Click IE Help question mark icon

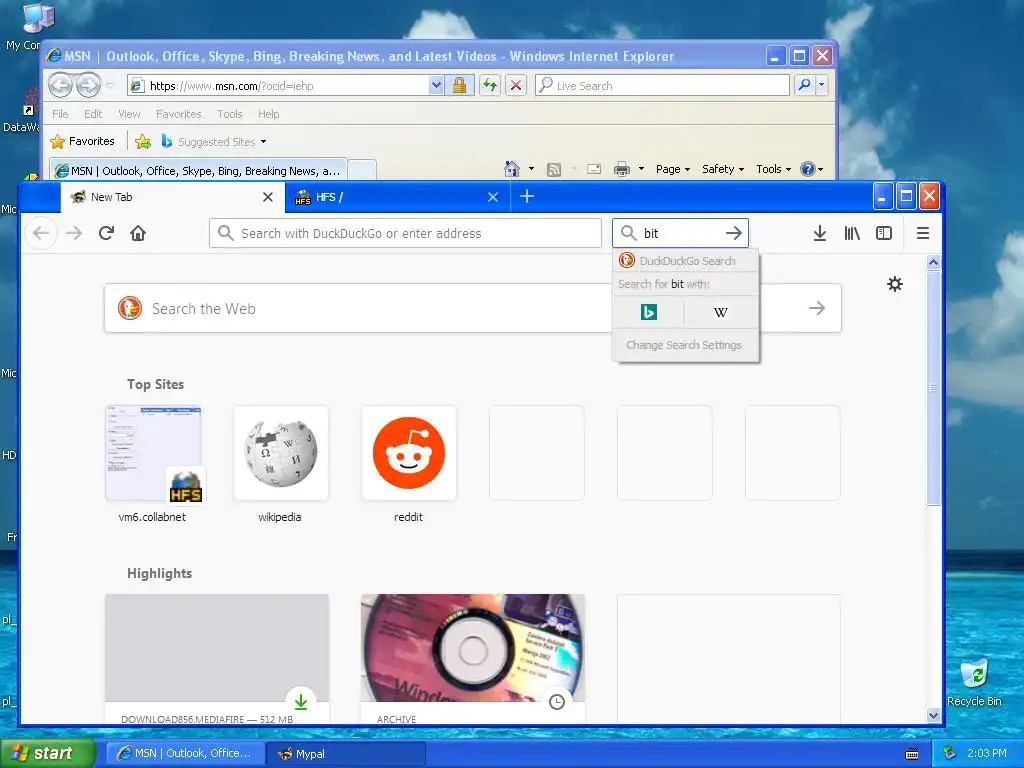coord(808,169)
